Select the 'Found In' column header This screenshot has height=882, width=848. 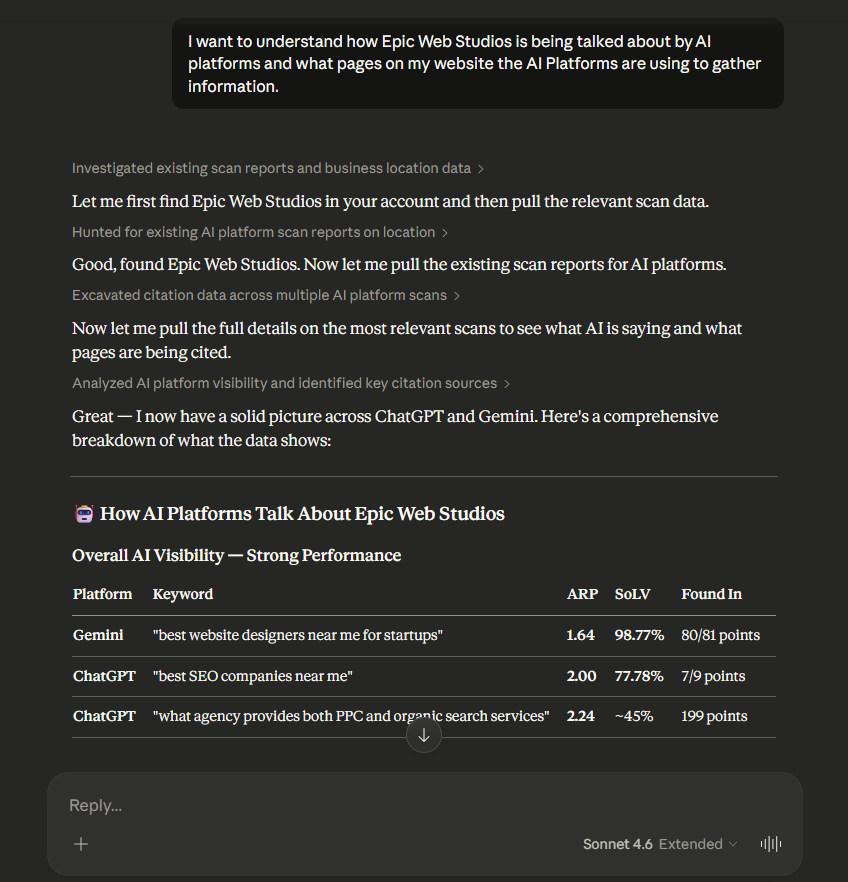[x=711, y=594]
